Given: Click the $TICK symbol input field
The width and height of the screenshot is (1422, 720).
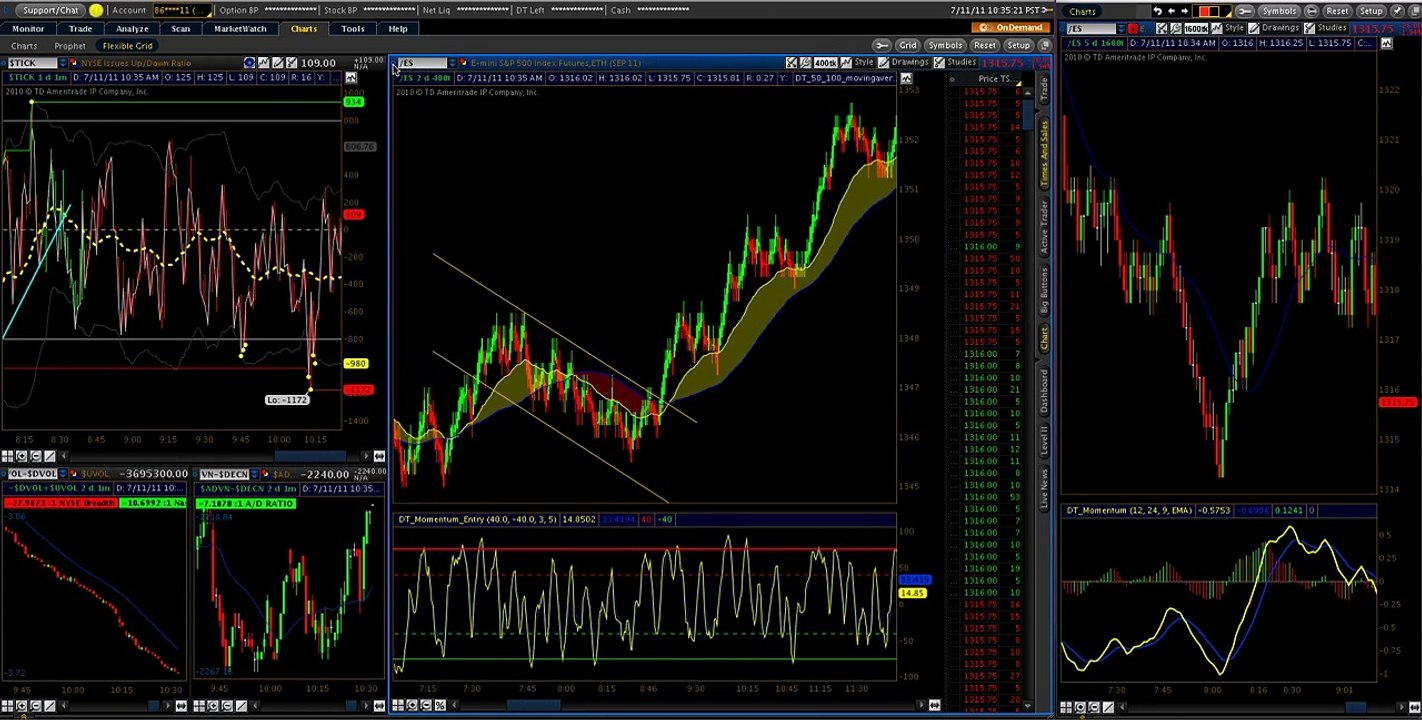Looking at the screenshot, I should tap(33, 63).
